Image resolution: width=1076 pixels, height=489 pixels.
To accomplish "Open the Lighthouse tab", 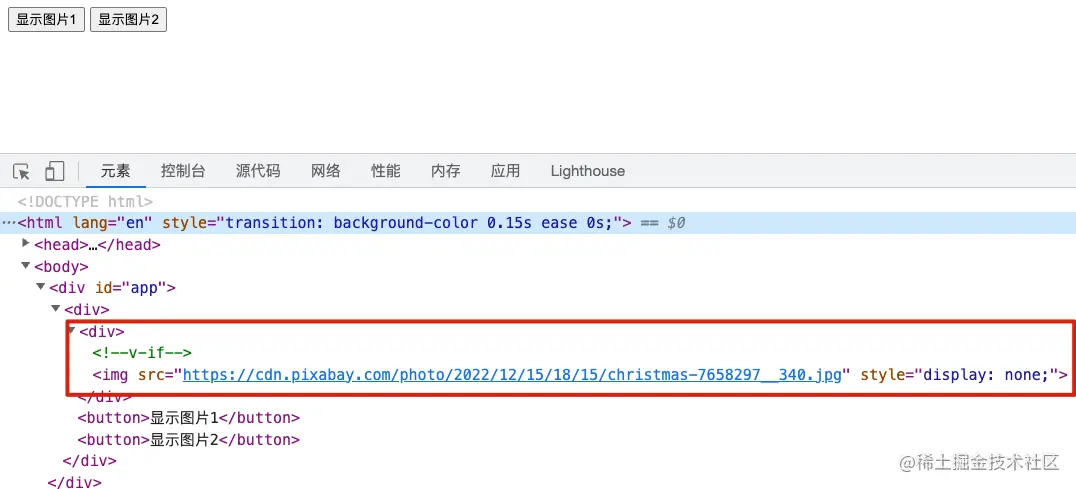I will click(587, 171).
